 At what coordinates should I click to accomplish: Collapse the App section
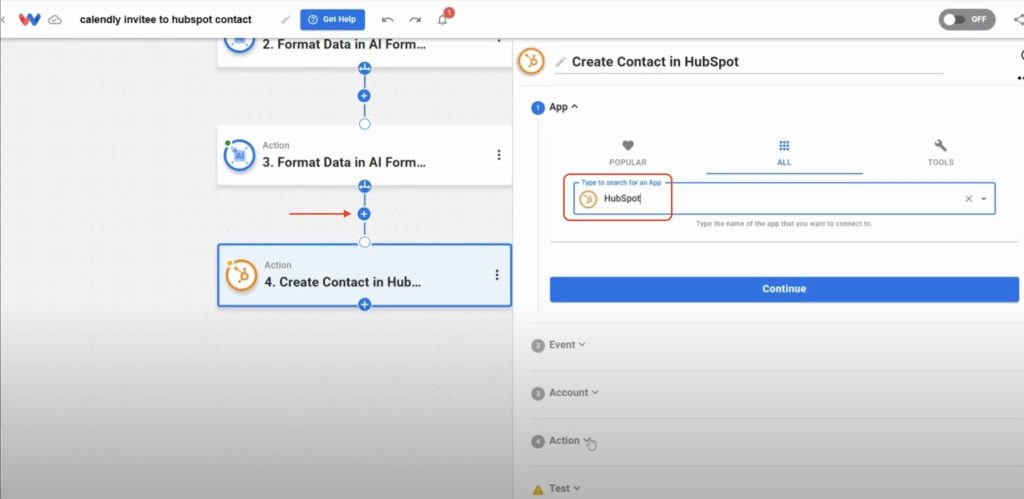[x=564, y=107]
